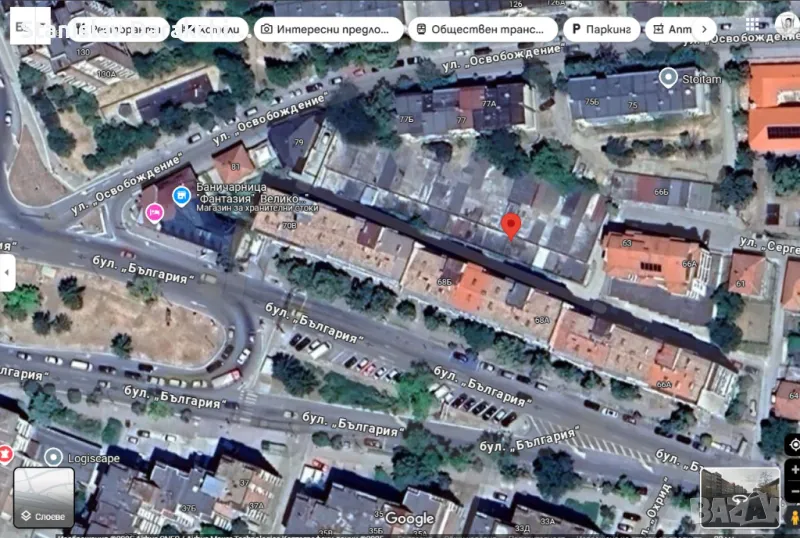Select the Паркинг category chip

(x=600, y=29)
